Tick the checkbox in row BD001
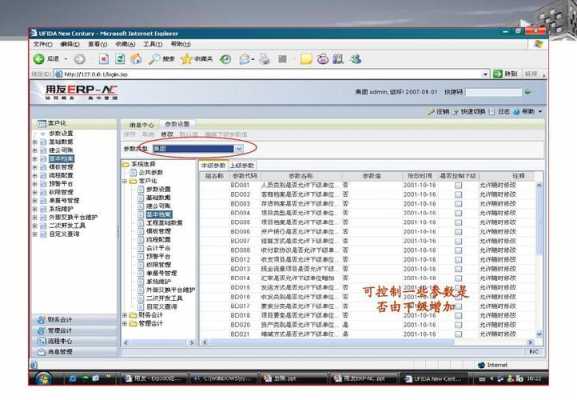The image size is (577, 400). click(x=458, y=185)
